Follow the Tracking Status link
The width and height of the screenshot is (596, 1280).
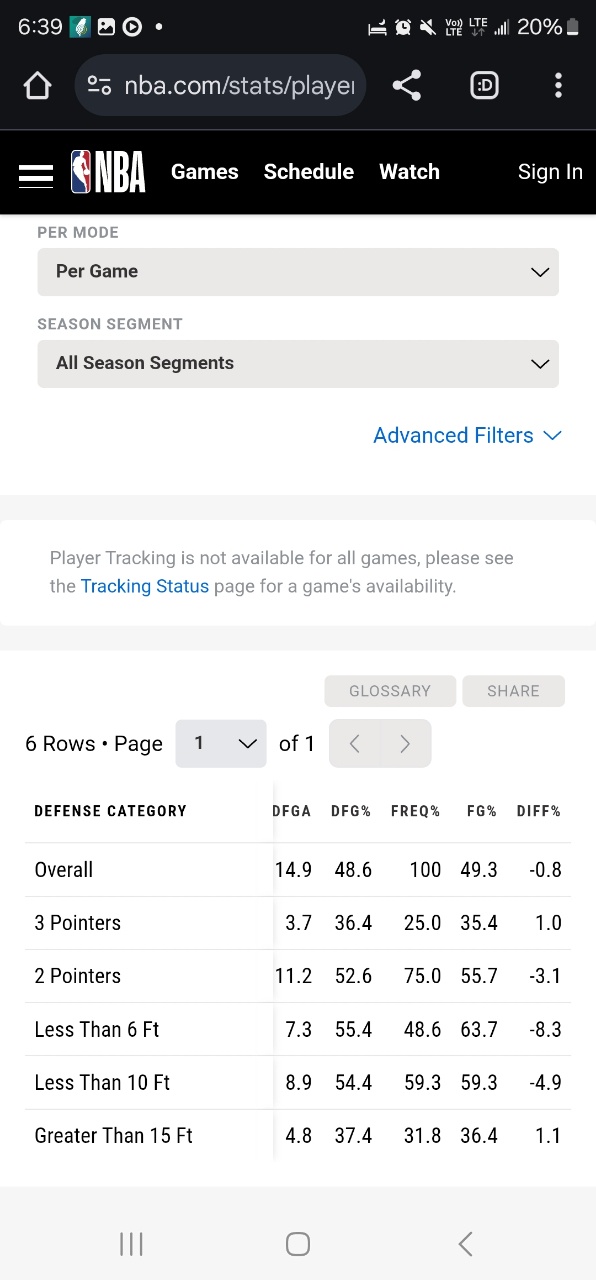(x=145, y=586)
